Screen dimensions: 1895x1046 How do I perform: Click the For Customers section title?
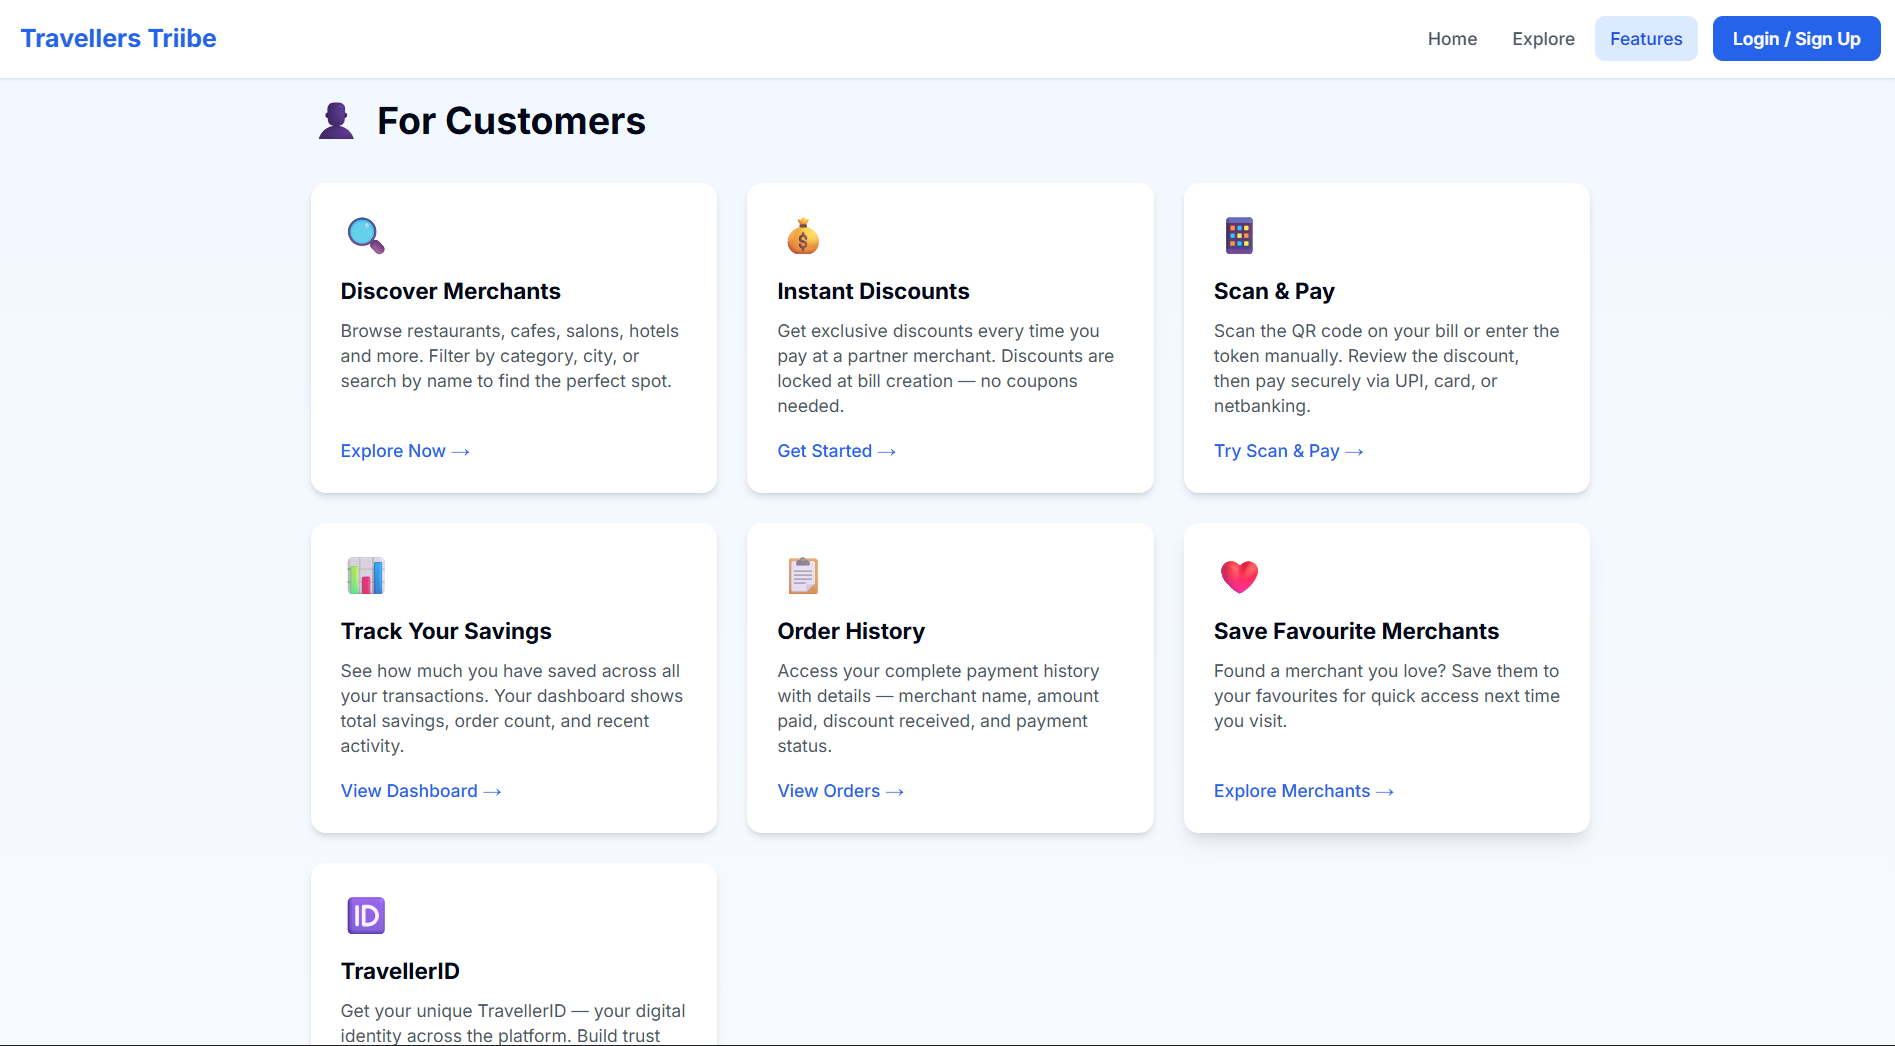511,121
